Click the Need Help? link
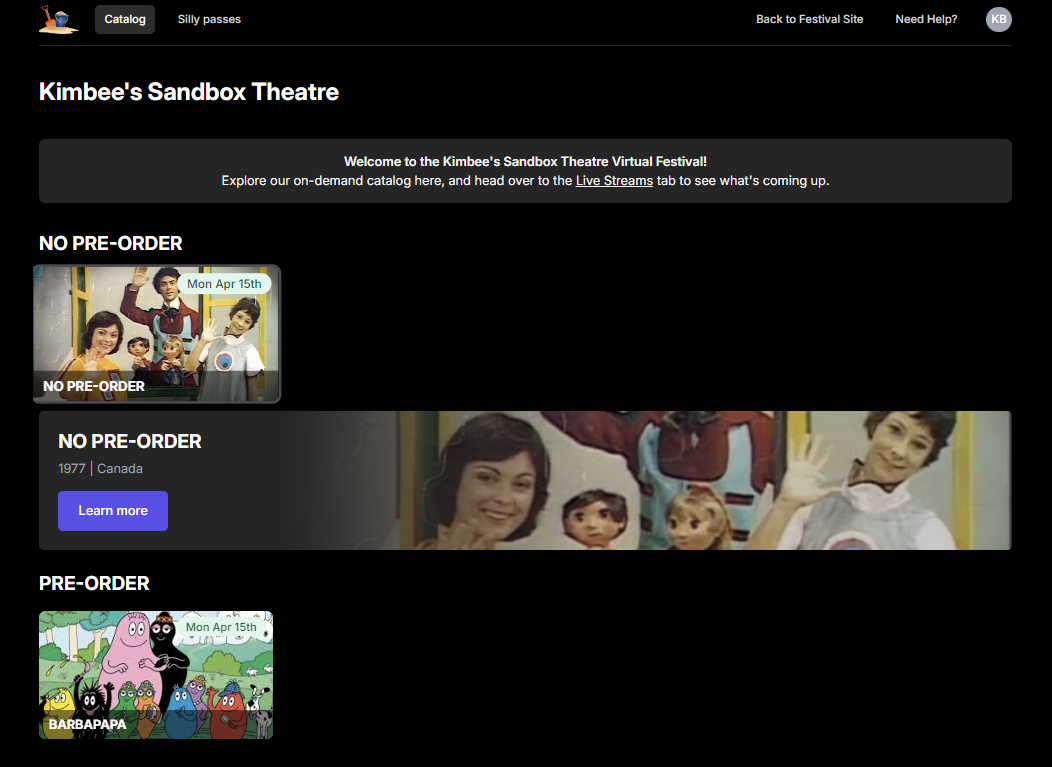 coord(926,19)
